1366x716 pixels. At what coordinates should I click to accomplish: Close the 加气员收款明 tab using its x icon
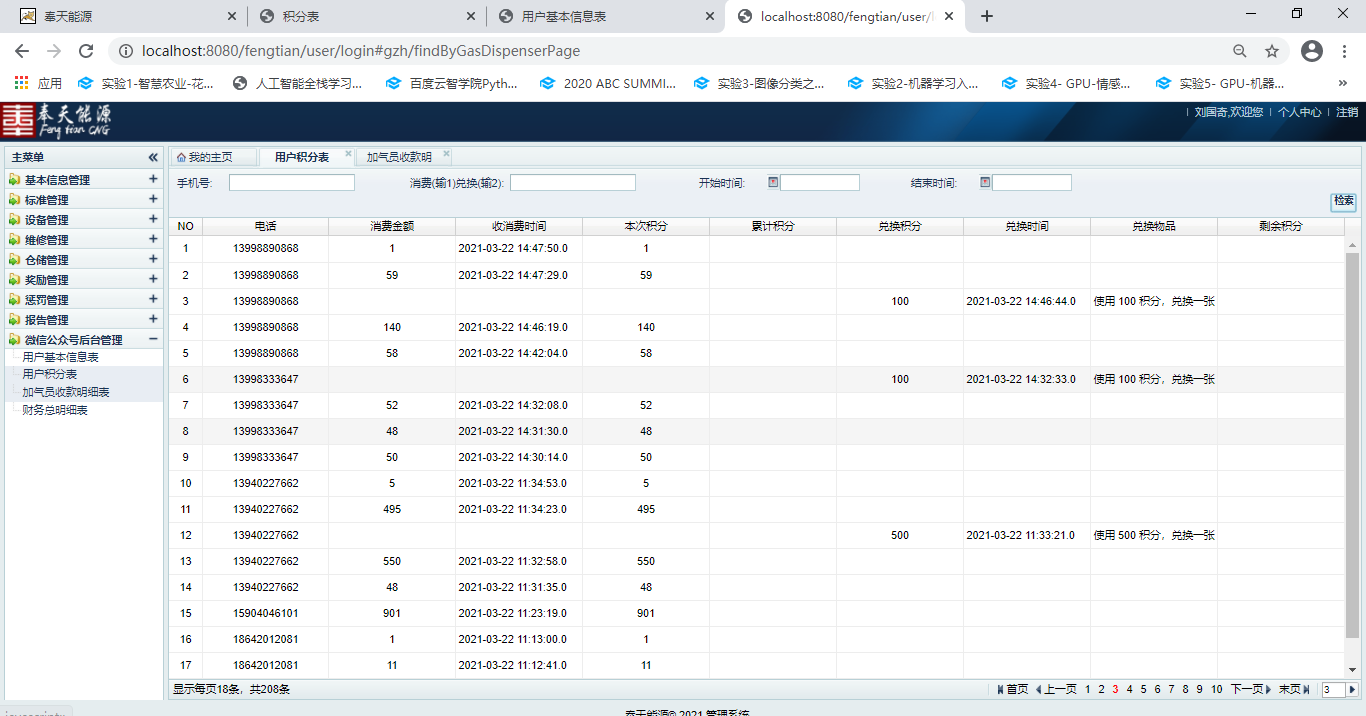click(x=446, y=154)
